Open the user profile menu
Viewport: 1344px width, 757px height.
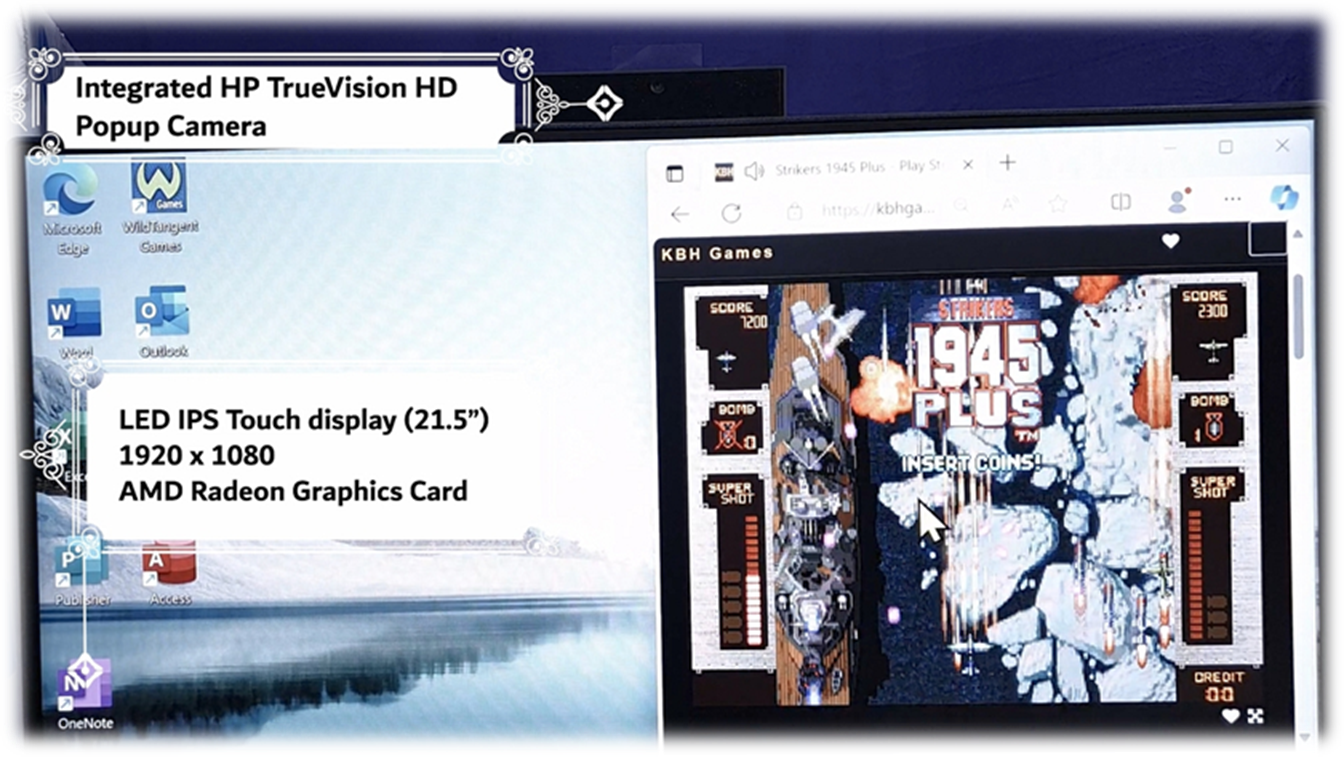pyautogui.click(x=1178, y=202)
